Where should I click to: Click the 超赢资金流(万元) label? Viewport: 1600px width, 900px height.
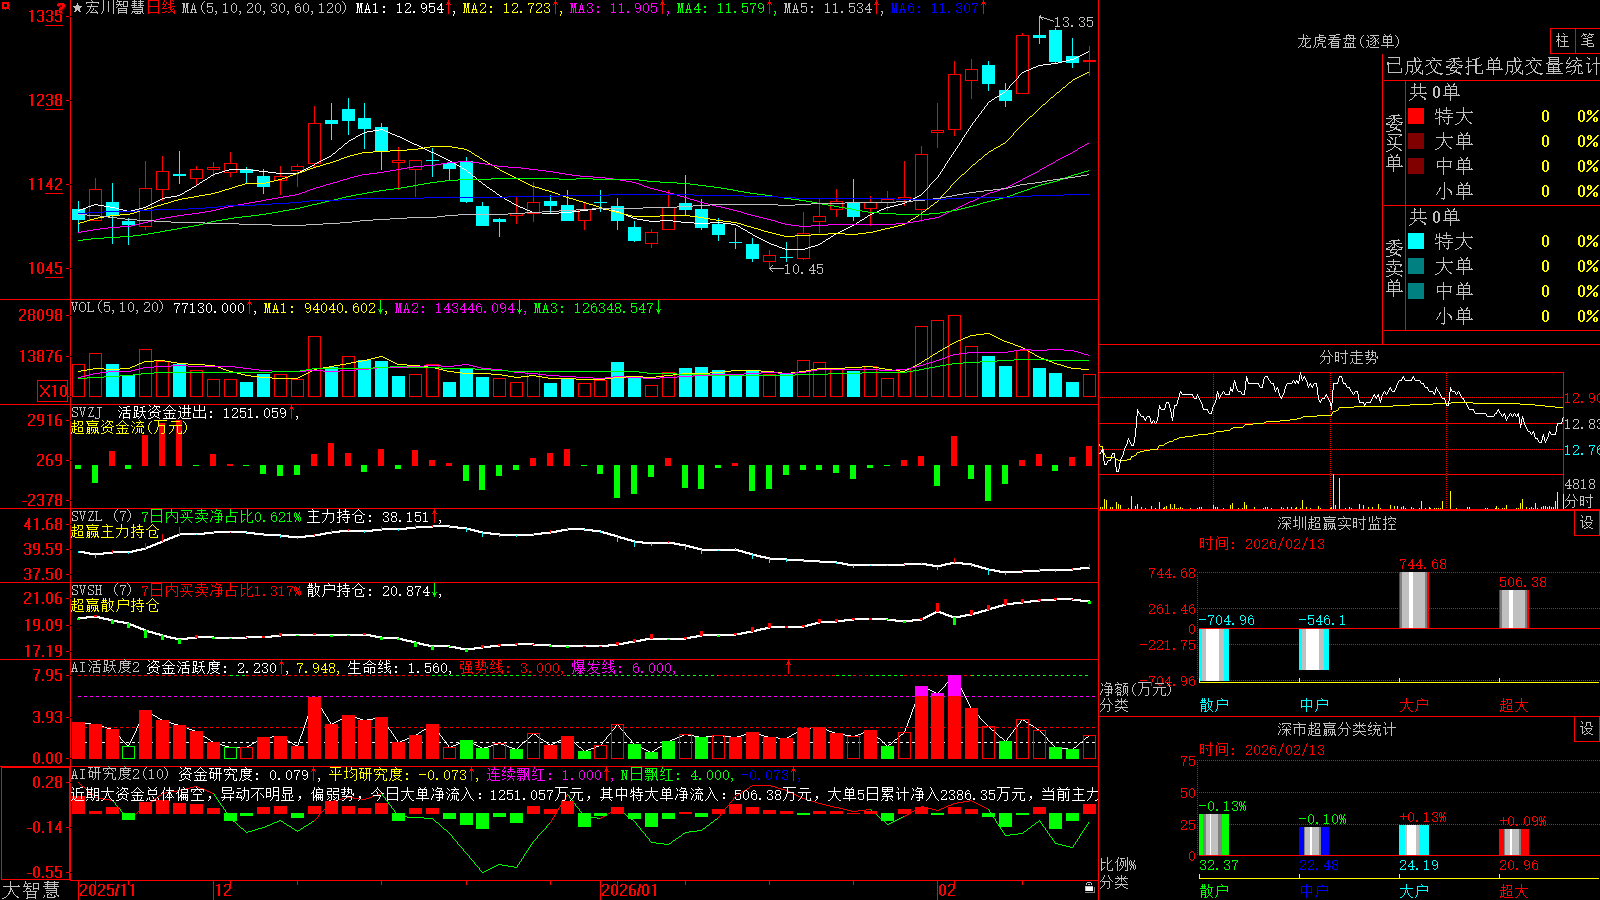click(128, 427)
